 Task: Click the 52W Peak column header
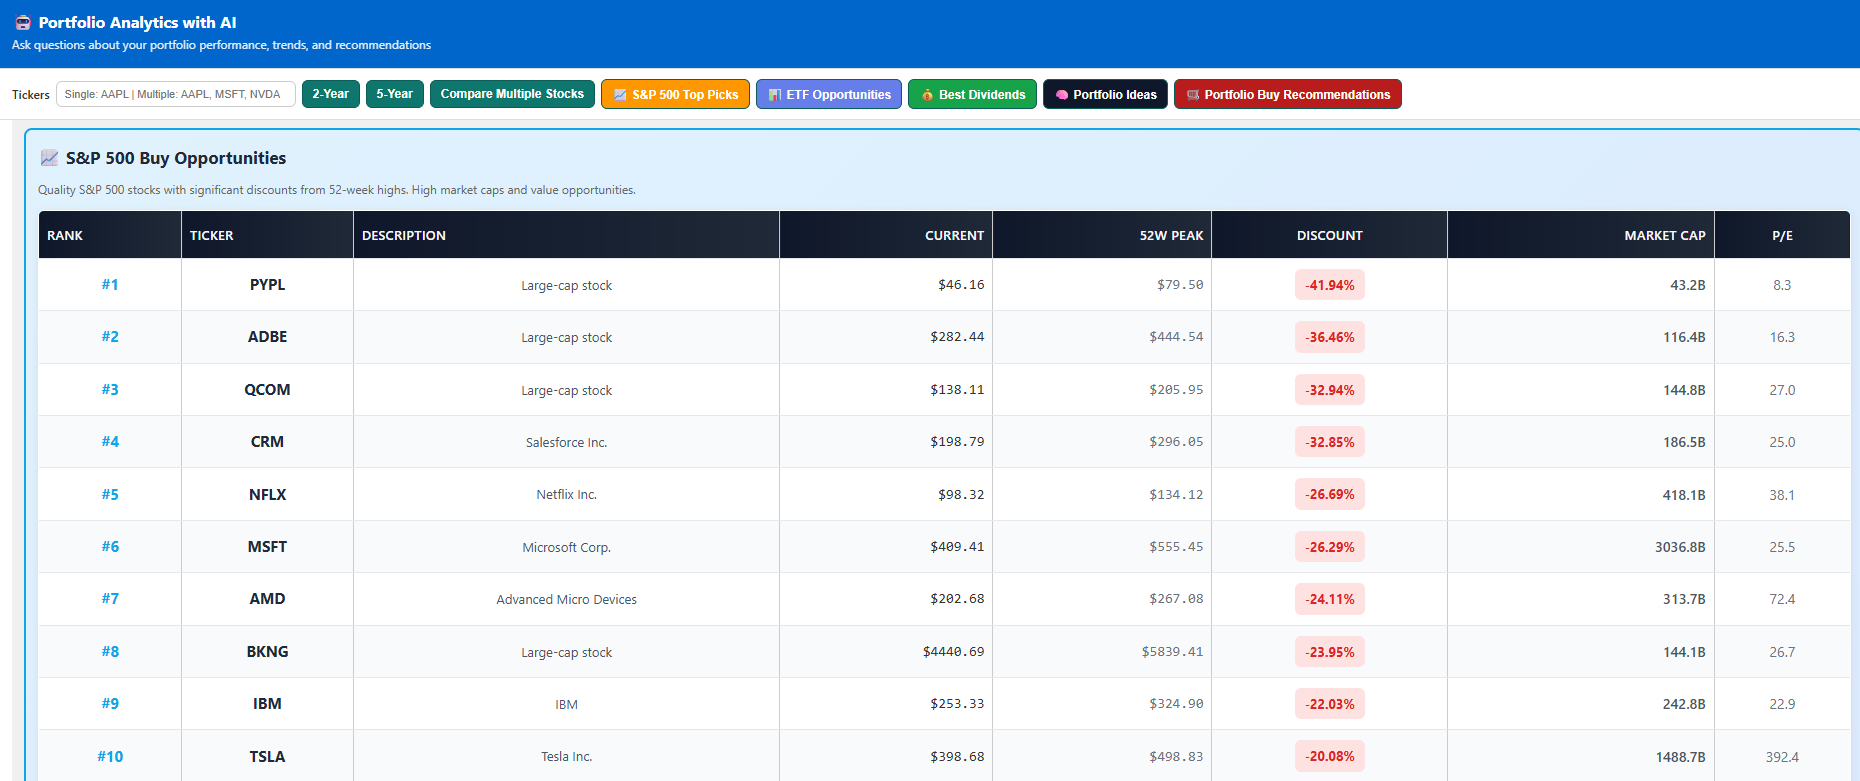coord(1171,235)
